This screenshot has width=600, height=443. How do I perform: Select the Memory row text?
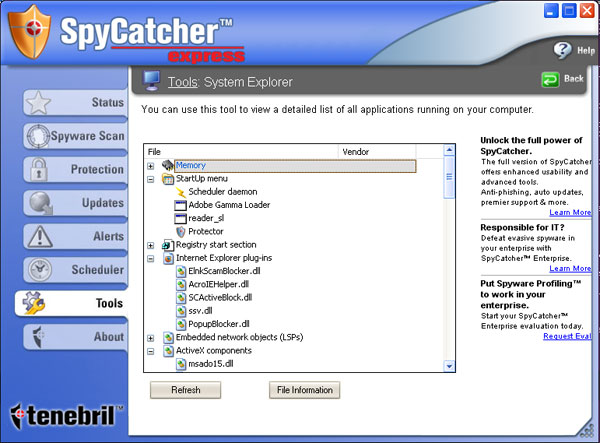(x=191, y=165)
